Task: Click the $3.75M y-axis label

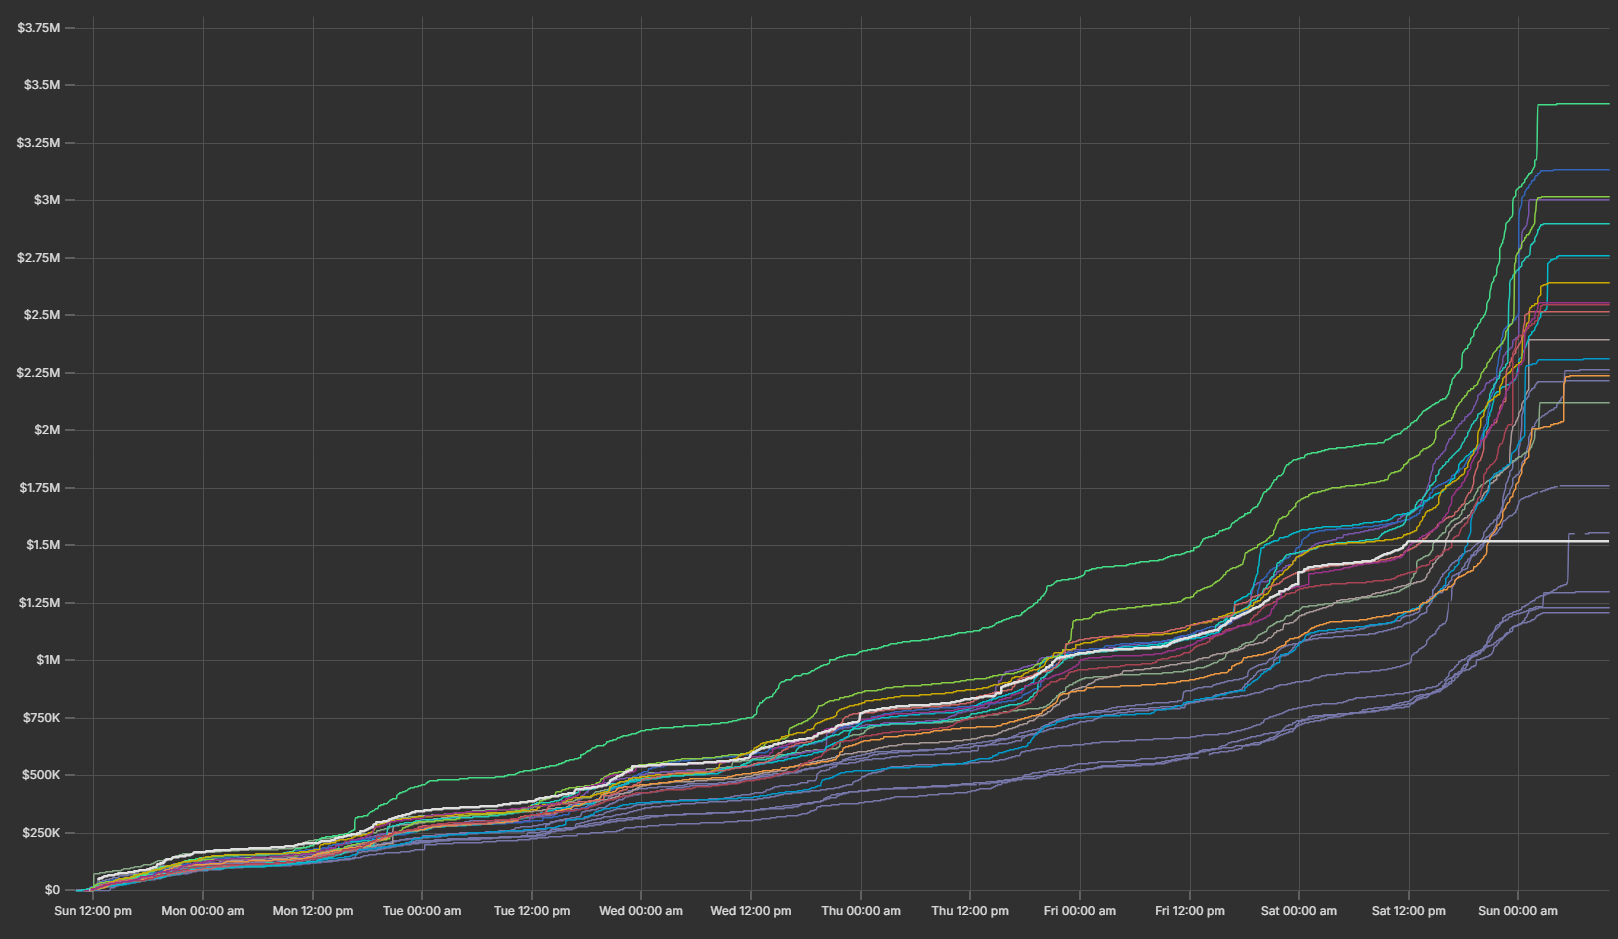Action: click(39, 28)
